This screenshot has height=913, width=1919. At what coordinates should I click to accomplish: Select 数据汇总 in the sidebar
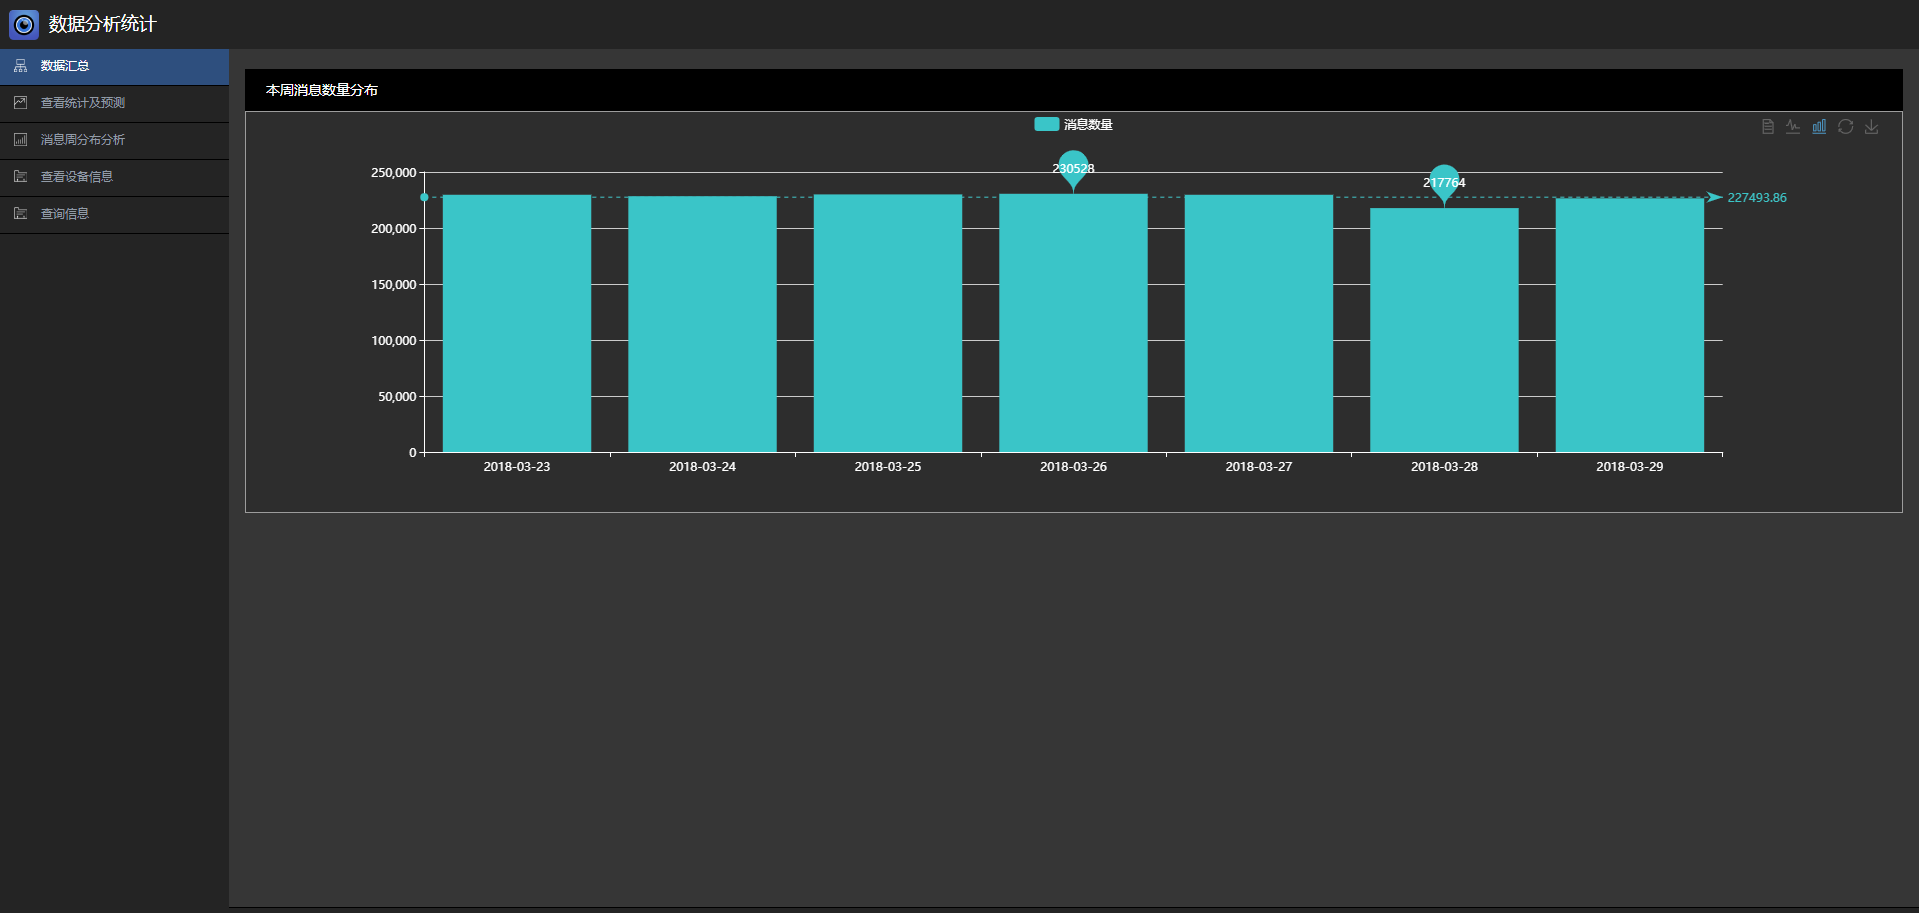tap(65, 66)
